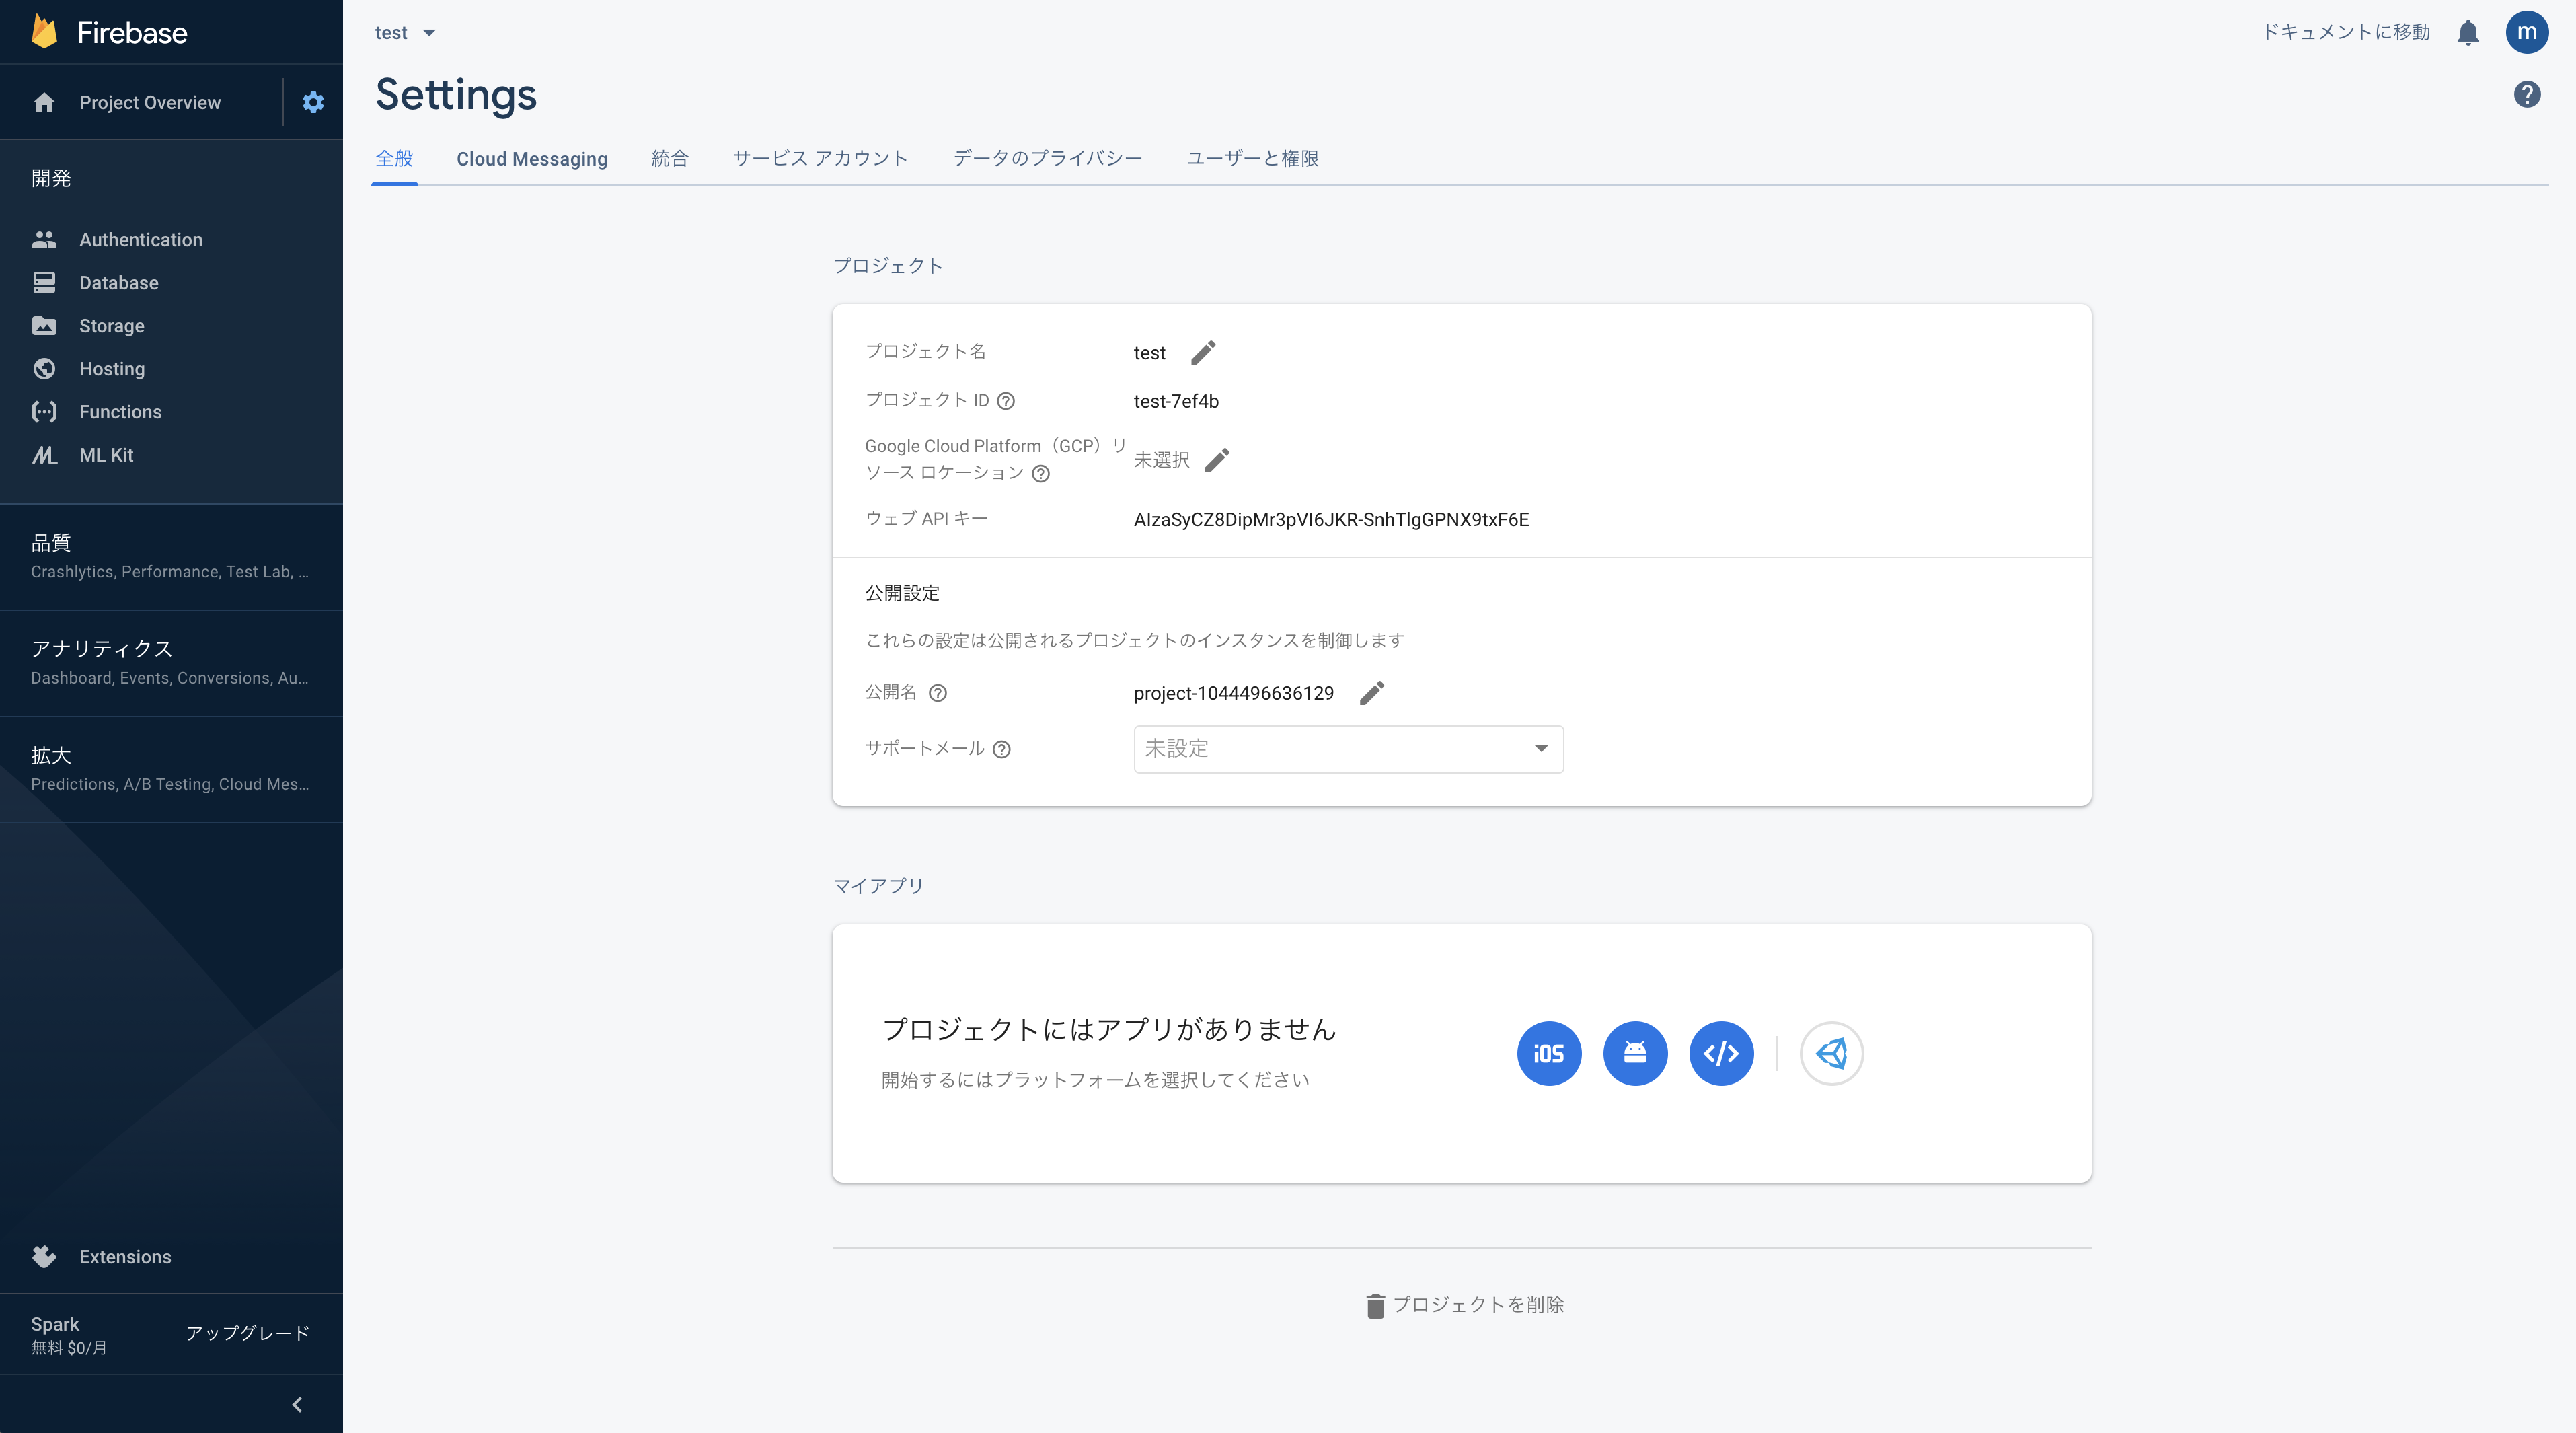The height and width of the screenshot is (1433, 2576).
Task: Switch to 統合 tab
Action: [x=670, y=158]
